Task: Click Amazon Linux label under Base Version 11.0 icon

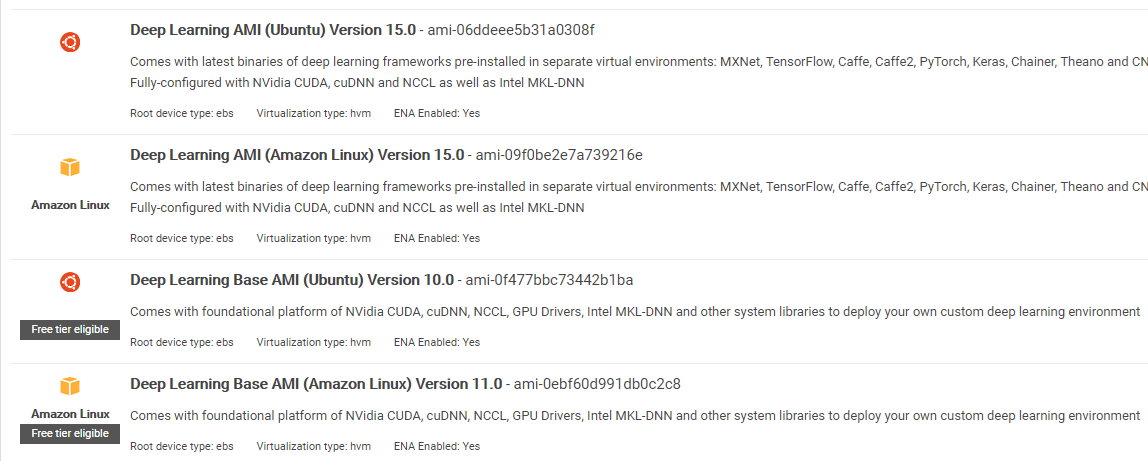Action: 70,414
